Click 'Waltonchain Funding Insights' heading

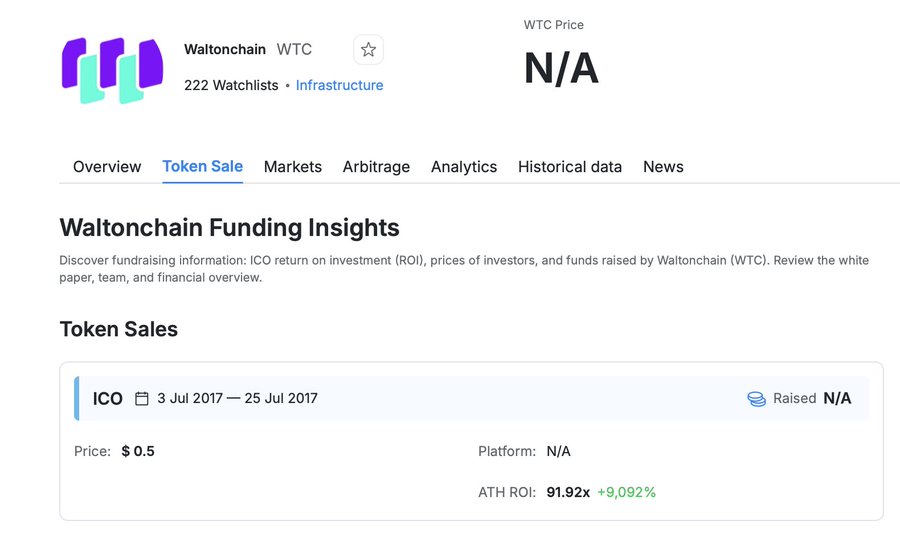tap(230, 228)
